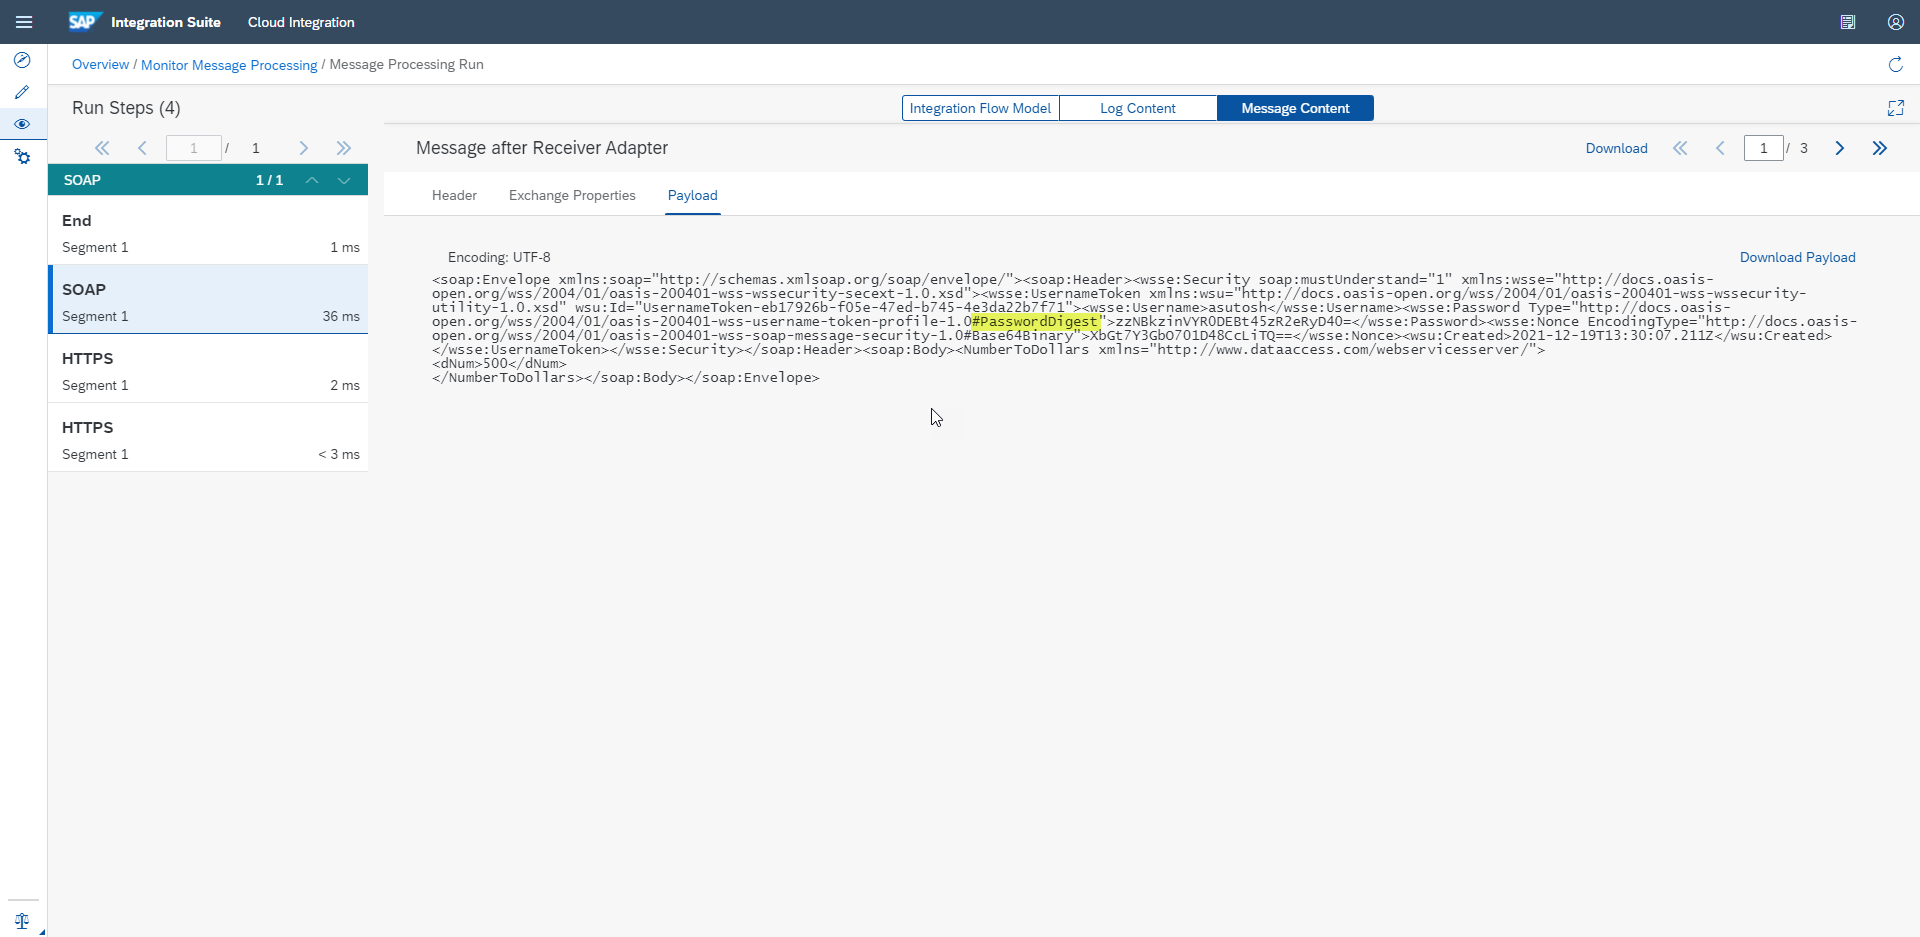Viewport: 1920px width, 937px height.
Task: Open the Exchange Properties tab
Action: pos(572,195)
